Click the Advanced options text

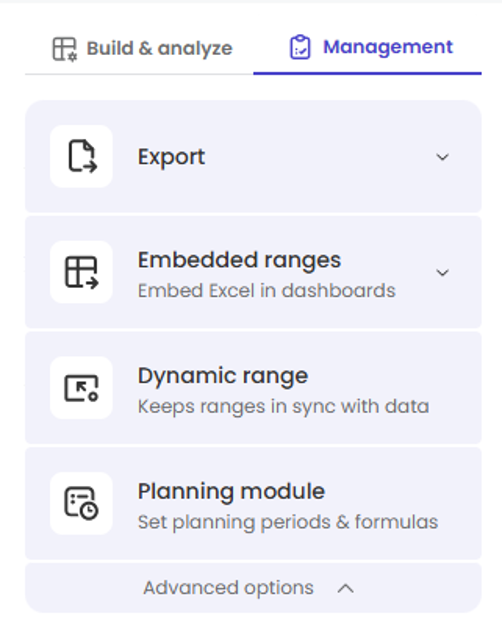pos(229,588)
